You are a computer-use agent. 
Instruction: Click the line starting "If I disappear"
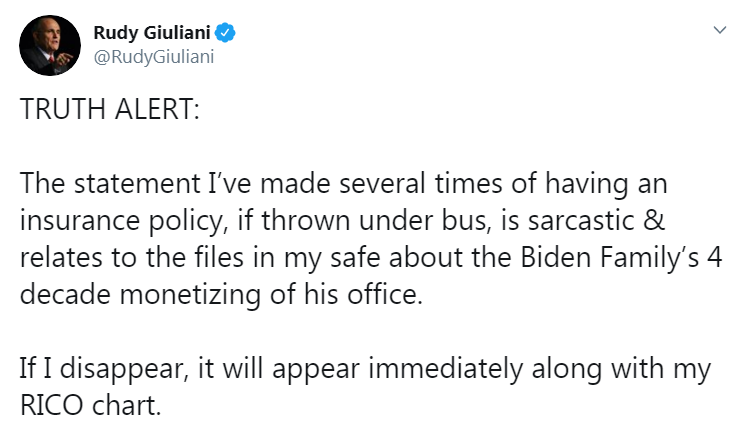coord(364,369)
